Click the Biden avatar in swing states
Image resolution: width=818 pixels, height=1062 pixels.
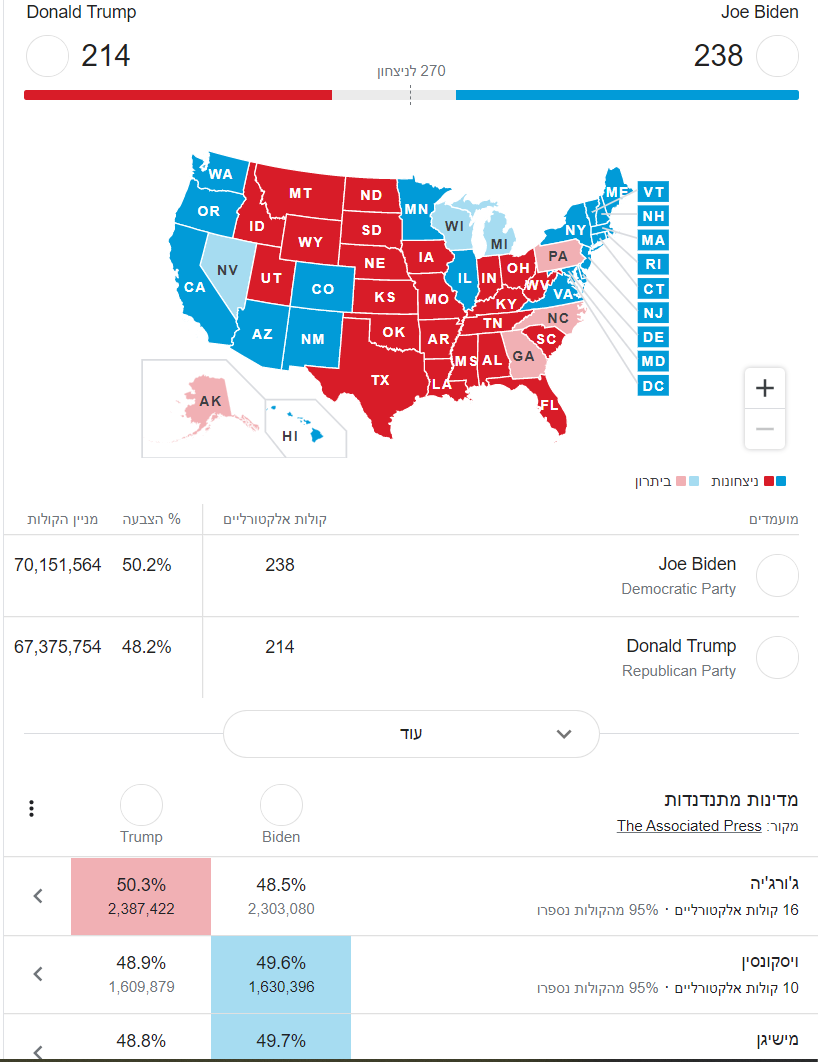point(281,805)
